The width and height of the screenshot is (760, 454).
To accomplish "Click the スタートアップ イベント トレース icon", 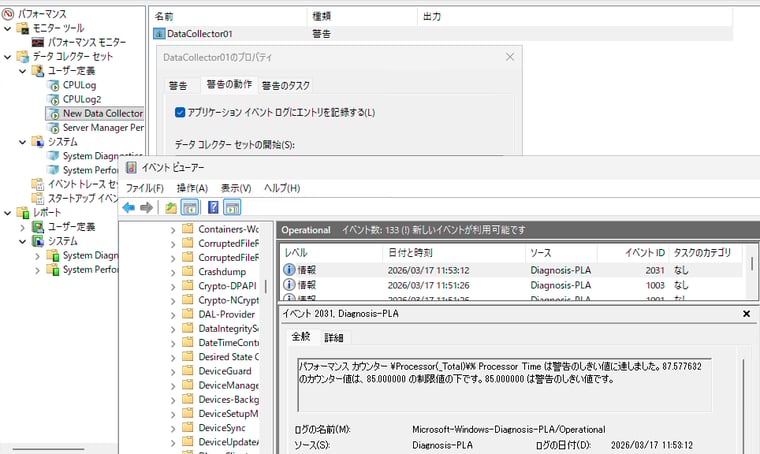I will (x=37, y=198).
